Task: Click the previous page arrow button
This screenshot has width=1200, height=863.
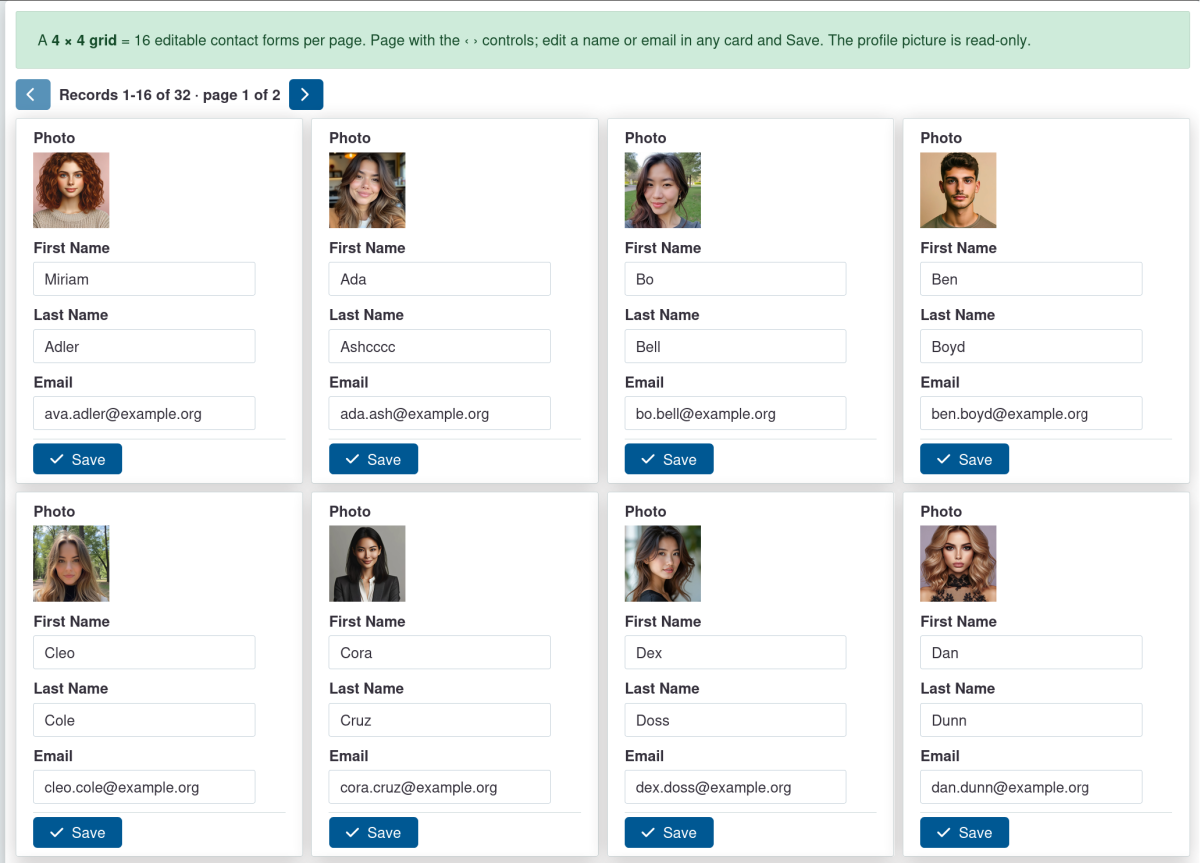Action: [33, 95]
